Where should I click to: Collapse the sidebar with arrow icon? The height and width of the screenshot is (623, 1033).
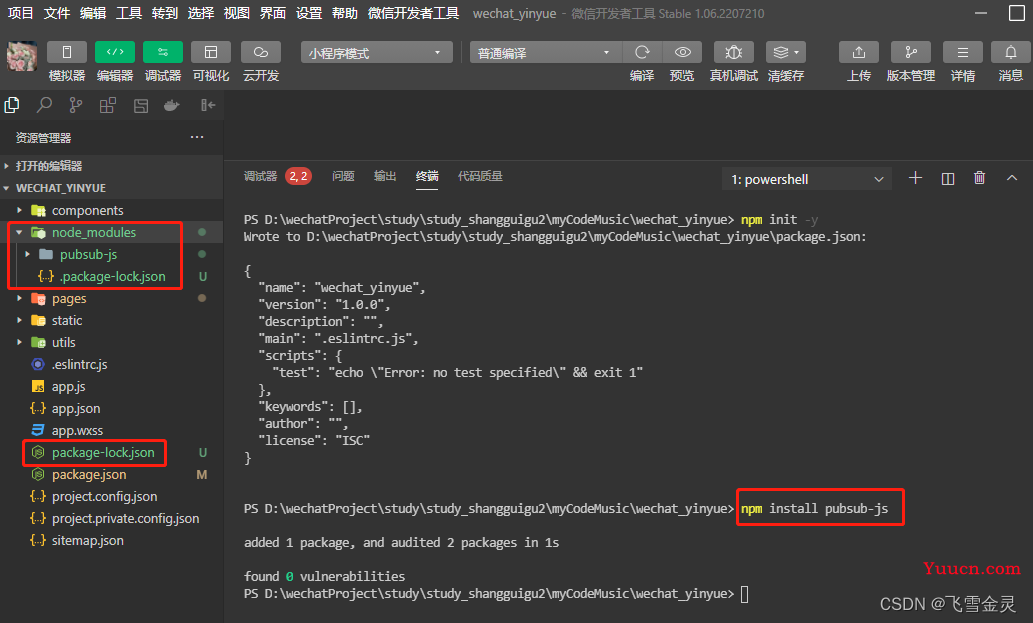click(208, 105)
